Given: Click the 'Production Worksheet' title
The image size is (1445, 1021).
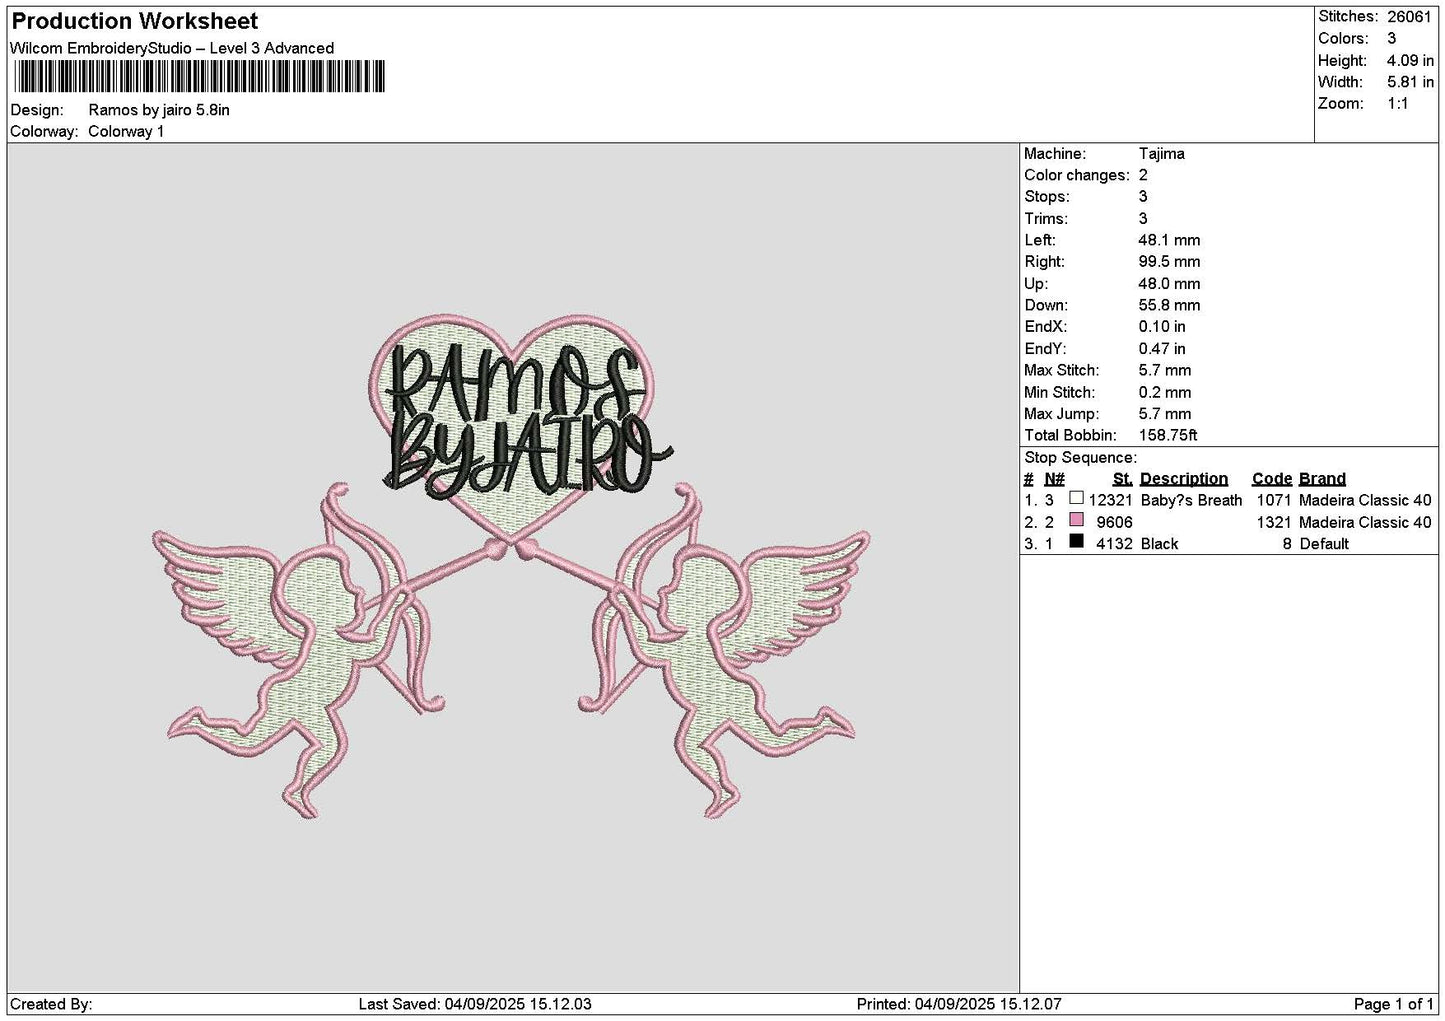Looking at the screenshot, I should coord(135,21).
